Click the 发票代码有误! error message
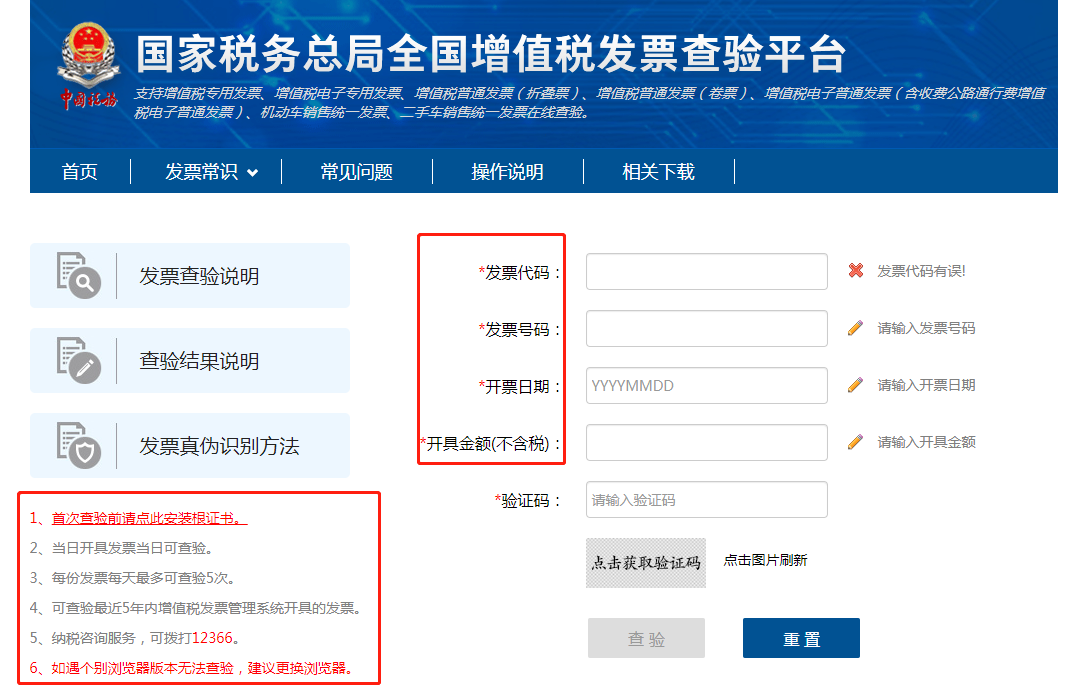The height and width of the screenshot is (692, 1080). point(921,271)
